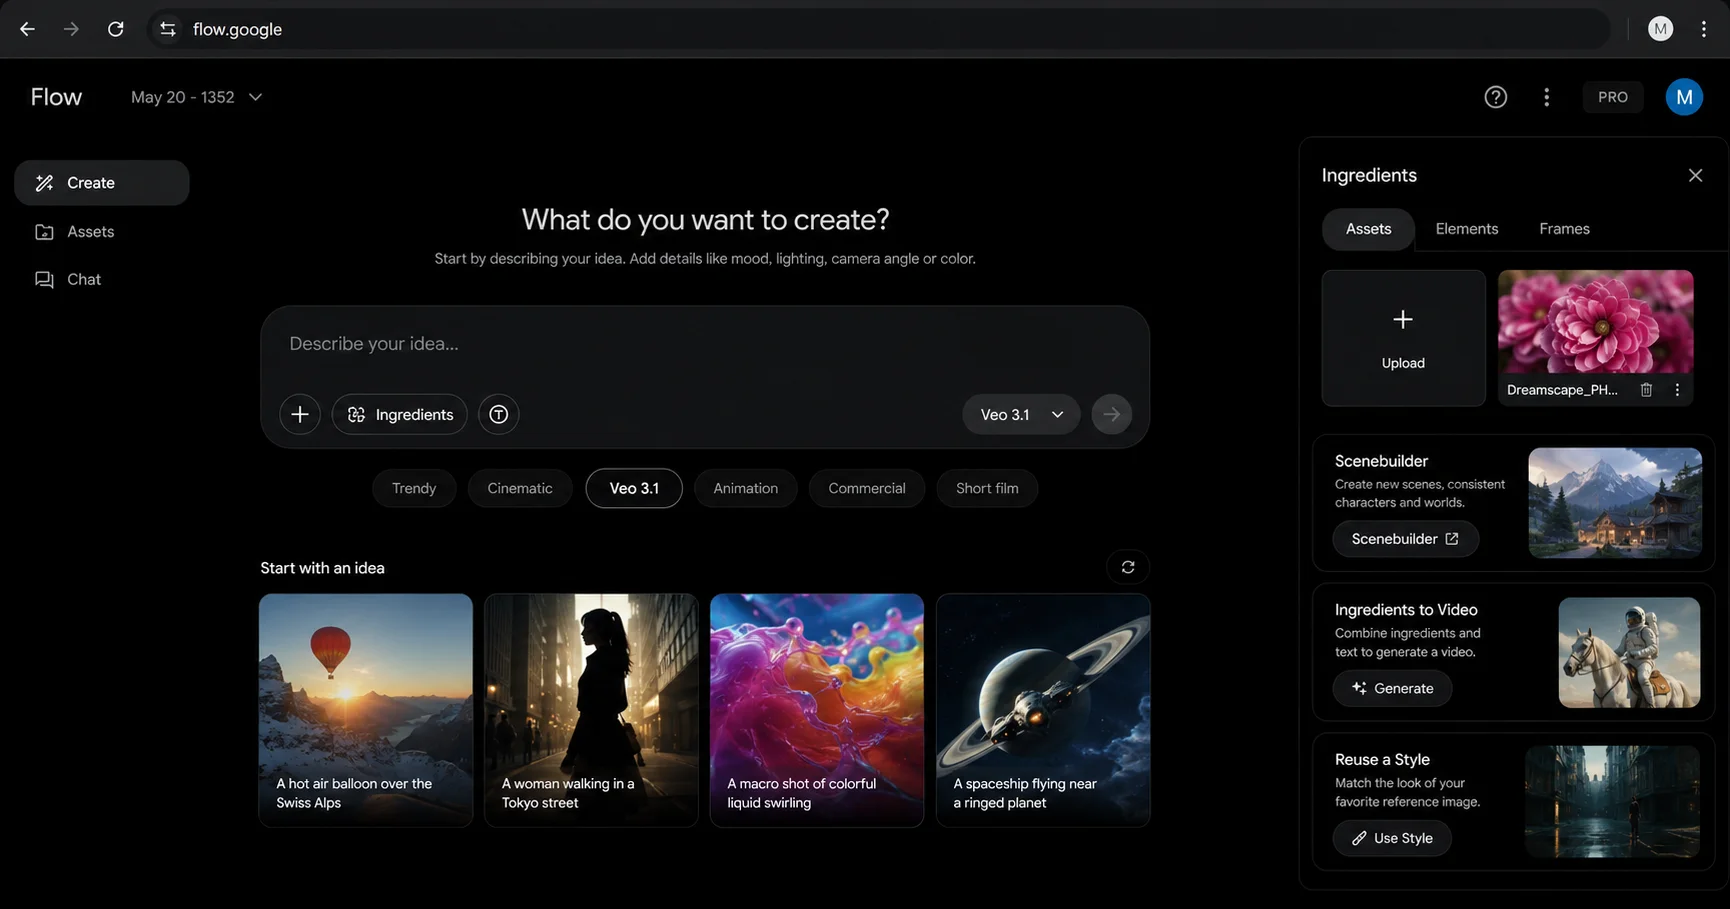Click the Ingredients to Video heading

click(1406, 609)
